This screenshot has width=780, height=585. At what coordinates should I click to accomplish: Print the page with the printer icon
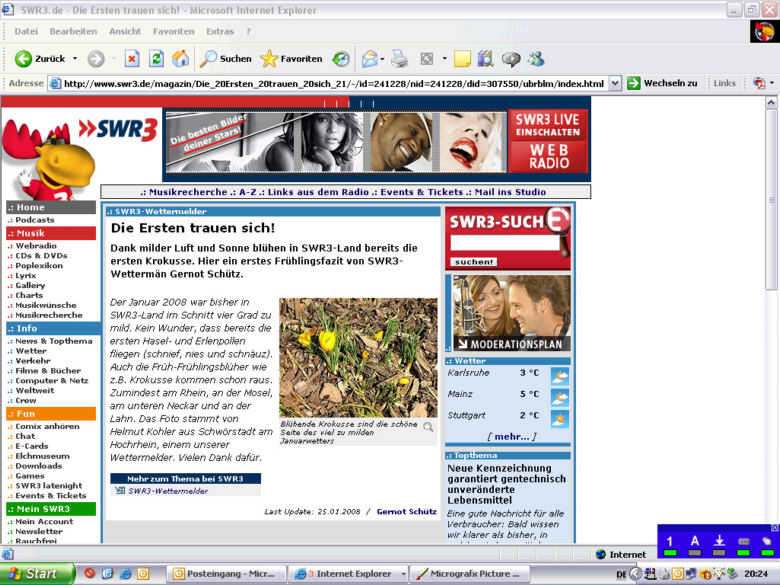(x=399, y=59)
